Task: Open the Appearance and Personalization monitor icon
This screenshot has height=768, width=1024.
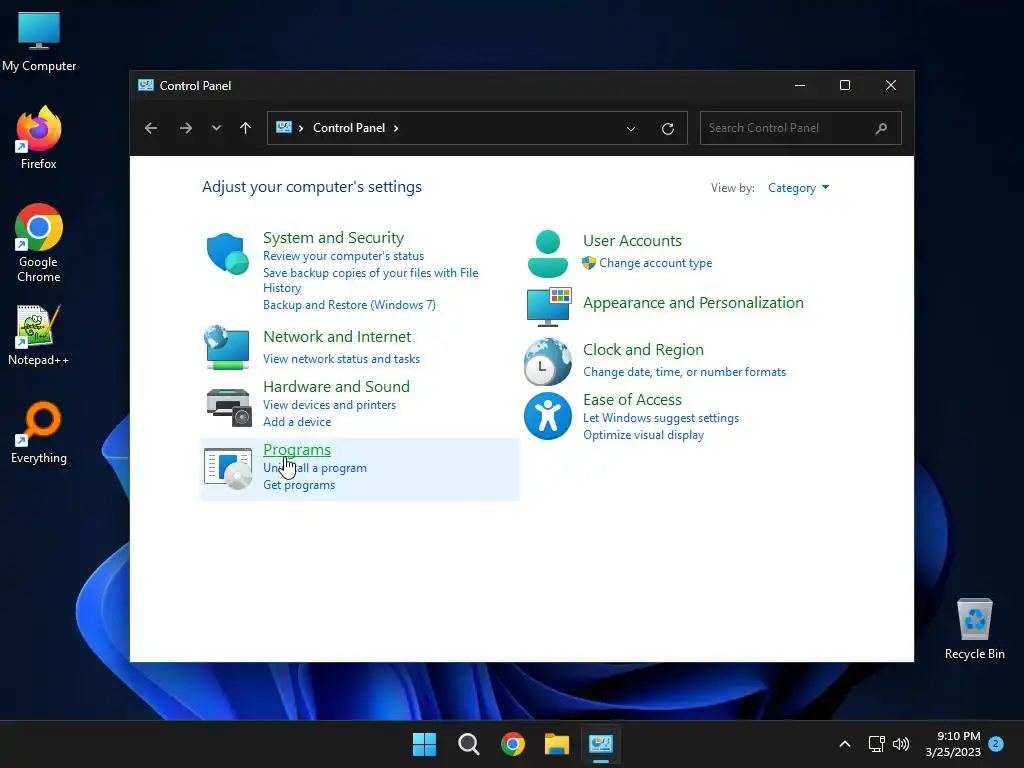Action: (549, 306)
